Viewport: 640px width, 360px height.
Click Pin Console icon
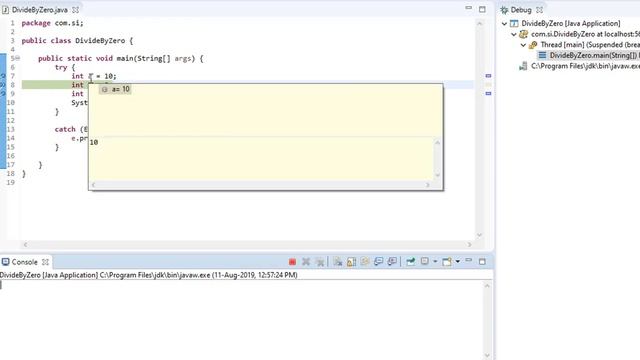pyautogui.click(x=410, y=262)
